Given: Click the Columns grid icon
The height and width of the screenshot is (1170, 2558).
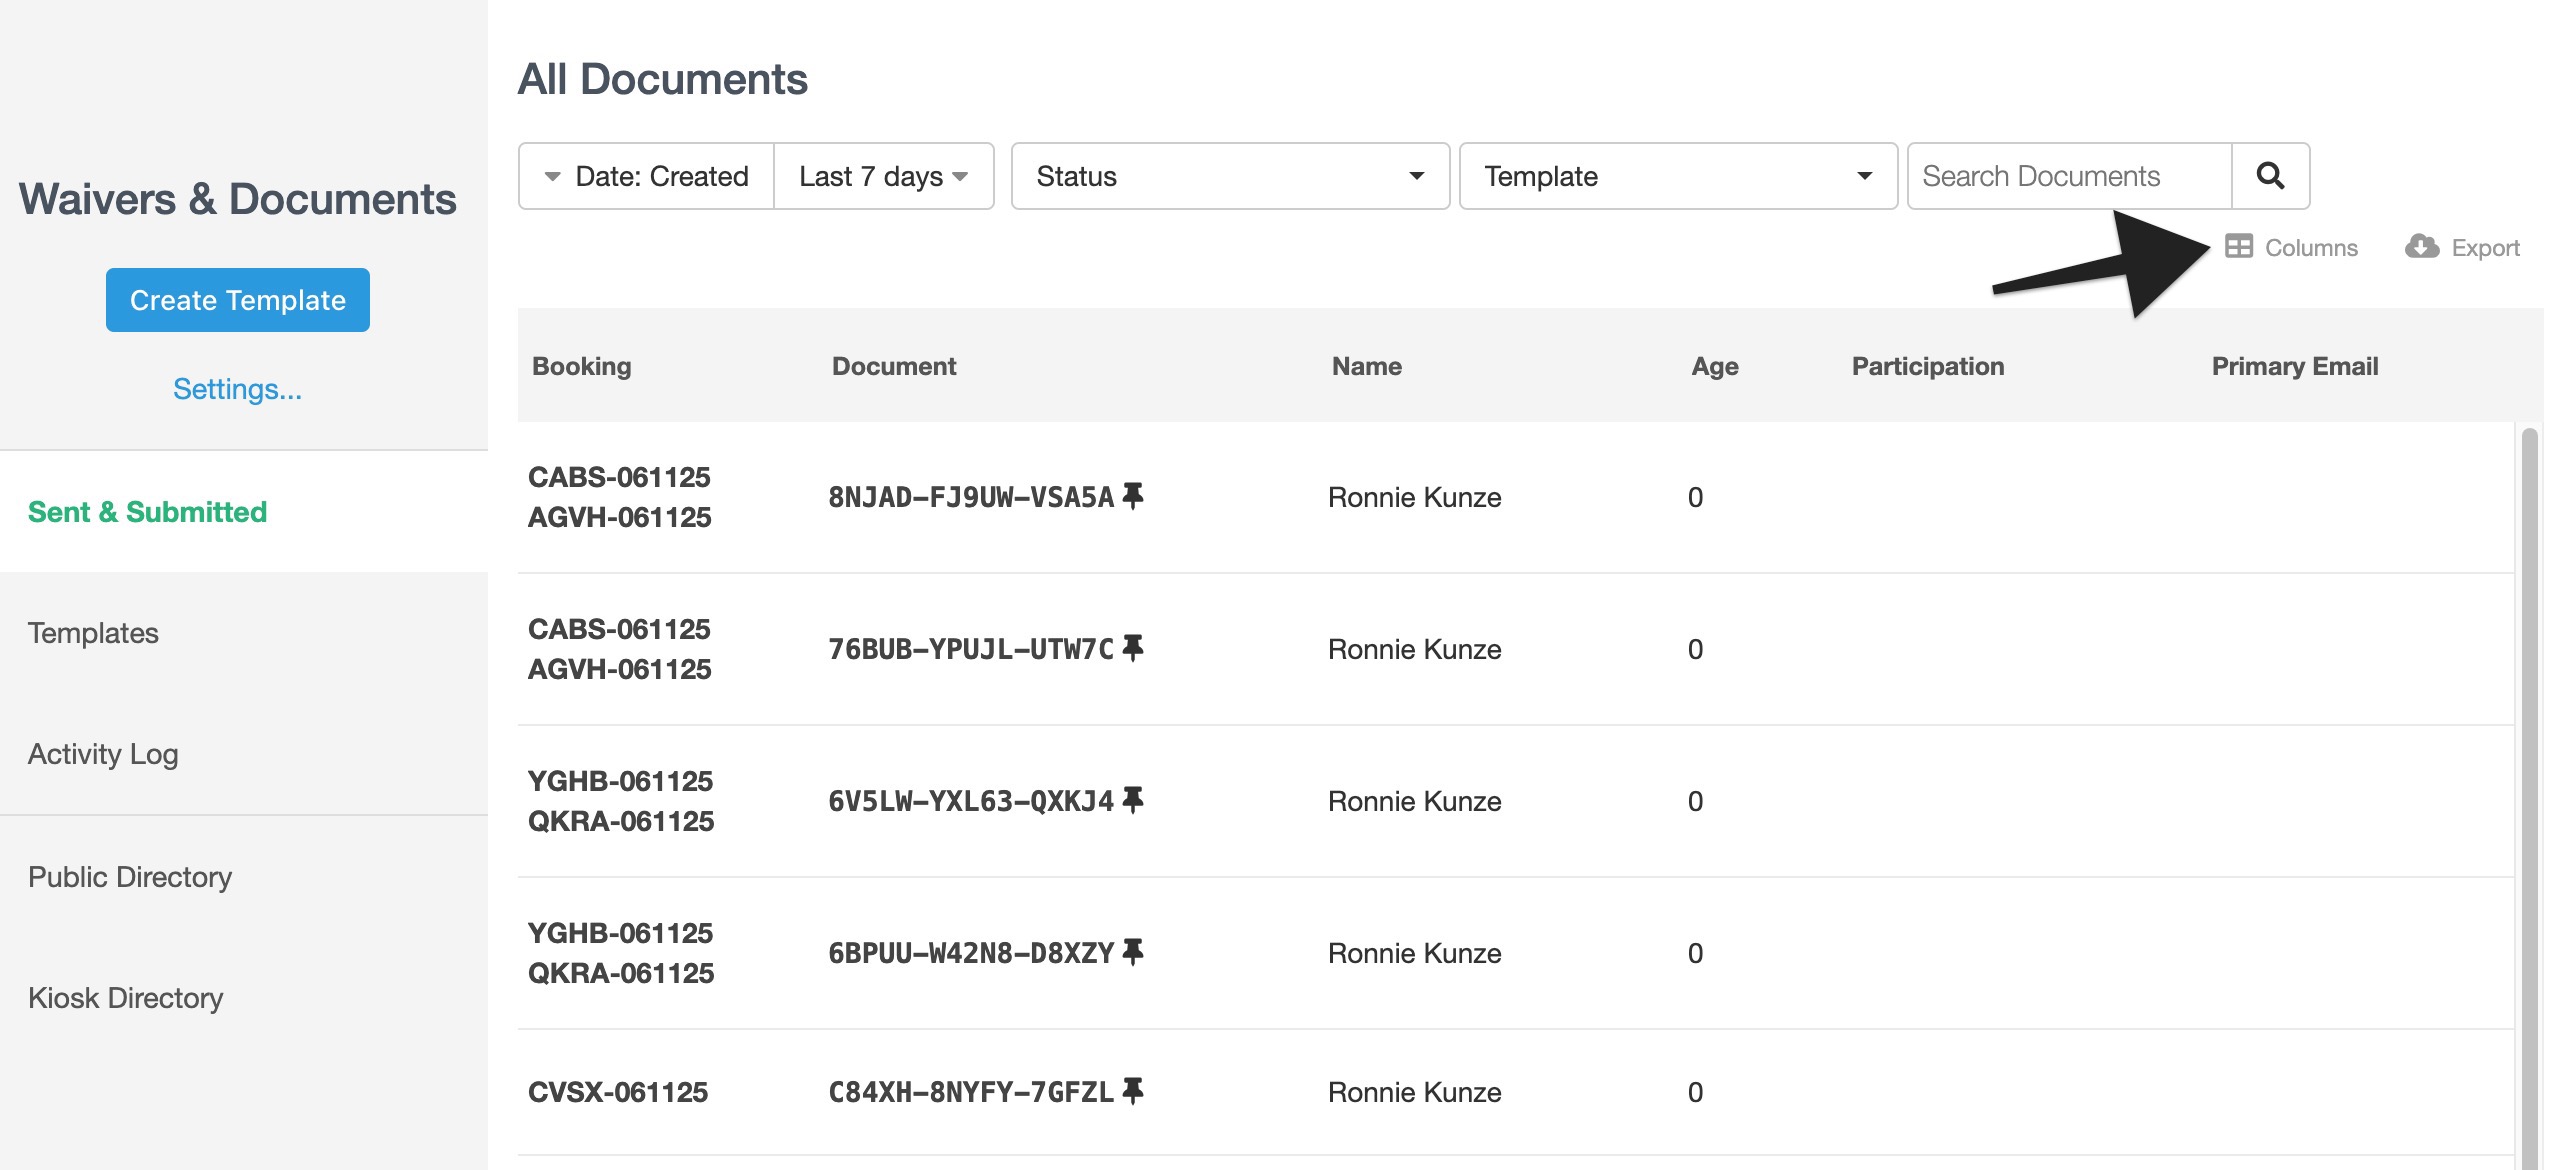Looking at the screenshot, I should 2238,246.
